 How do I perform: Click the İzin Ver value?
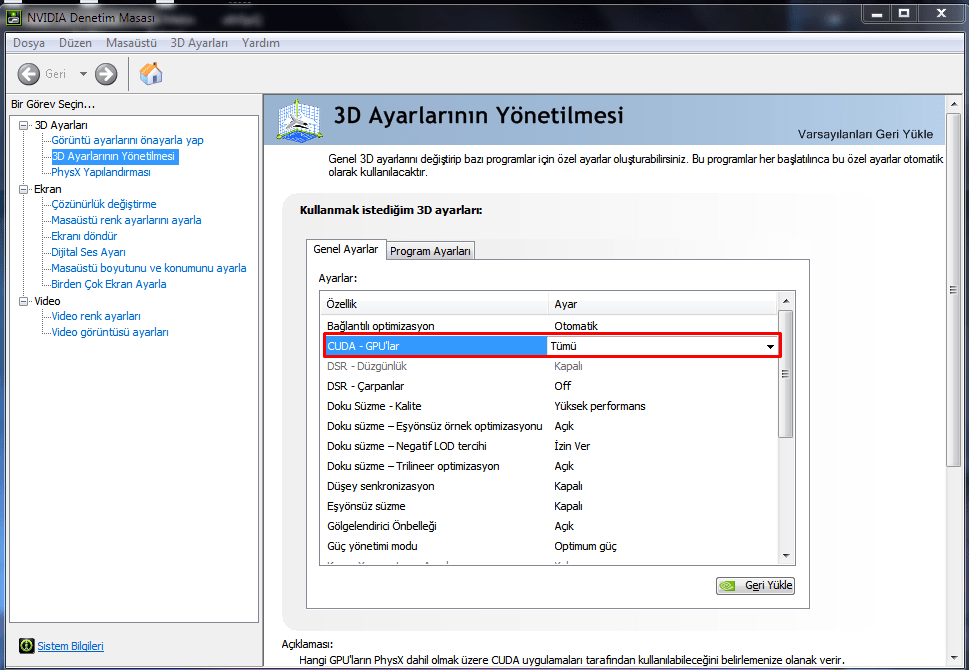pos(572,446)
